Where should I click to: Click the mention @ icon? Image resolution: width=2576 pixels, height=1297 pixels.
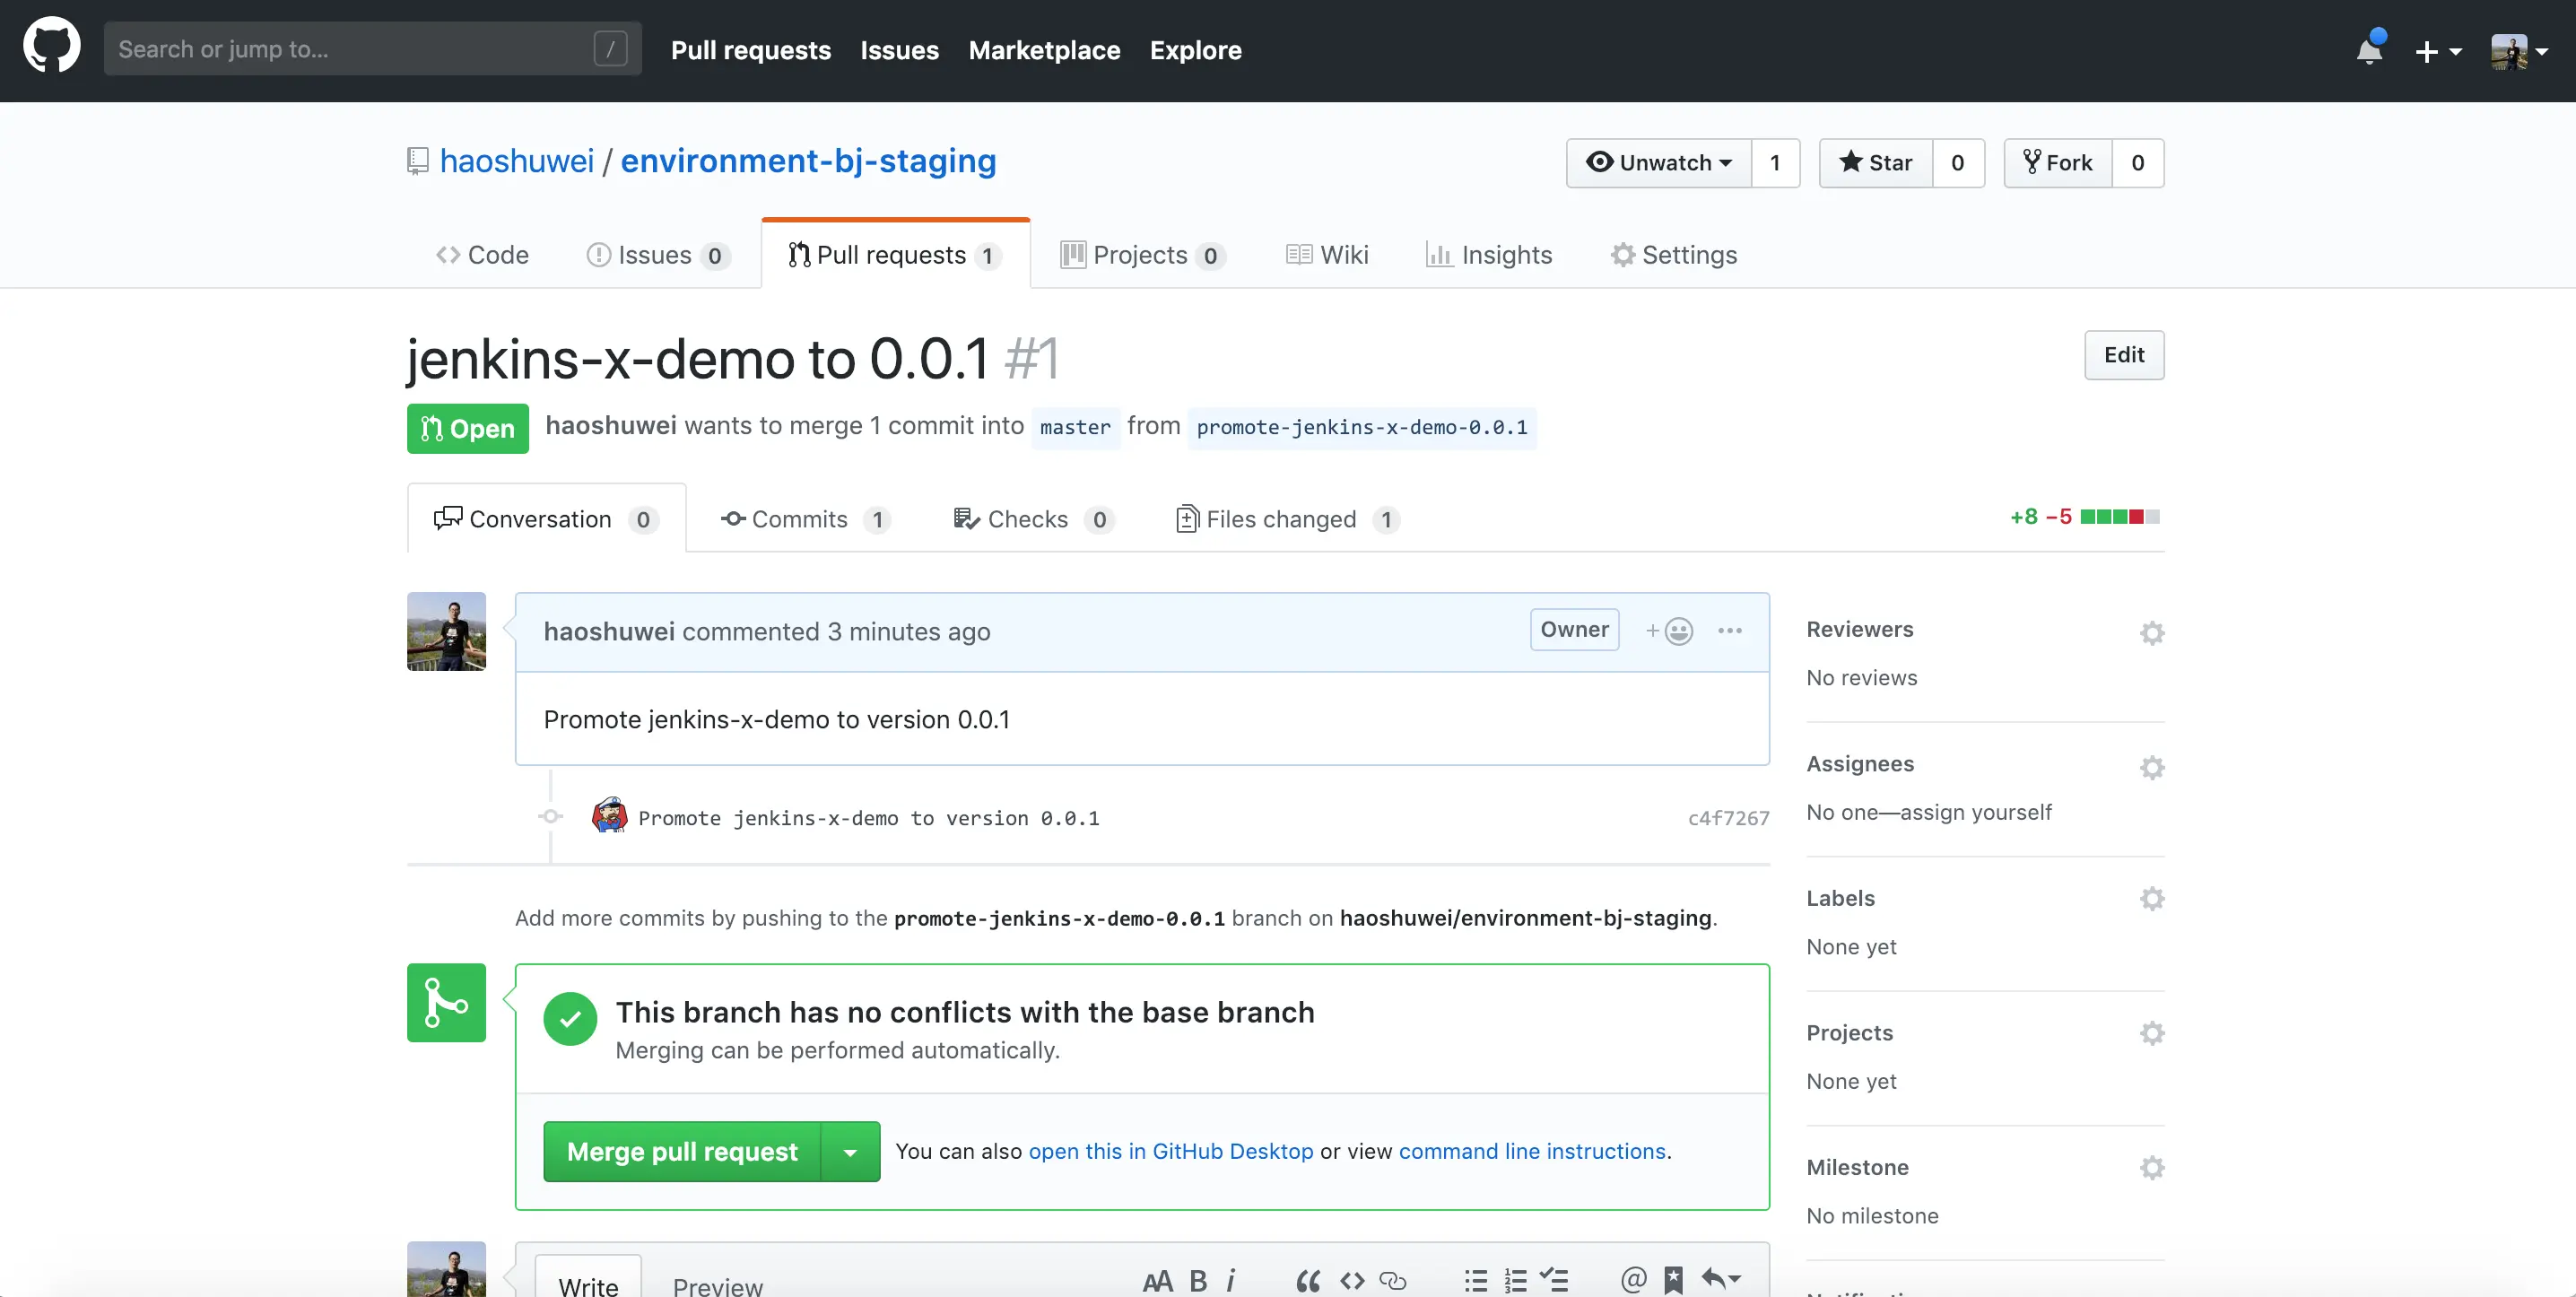pyautogui.click(x=1633, y=1279)
